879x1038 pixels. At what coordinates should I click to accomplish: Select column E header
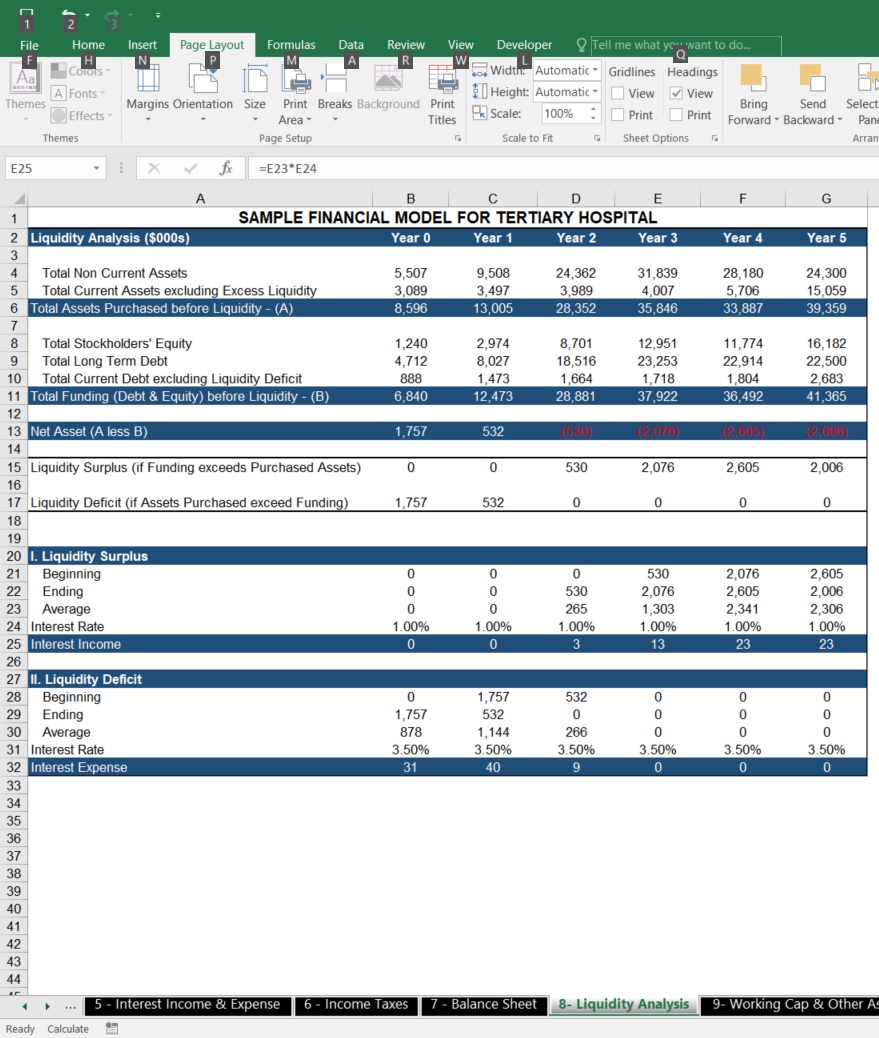pyautogui.click(x=657, y=199)
